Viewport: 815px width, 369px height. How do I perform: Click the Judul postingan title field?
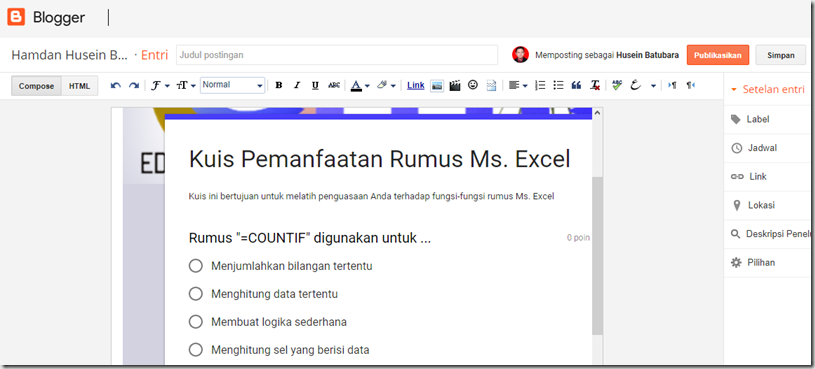(x=337, y=55)
